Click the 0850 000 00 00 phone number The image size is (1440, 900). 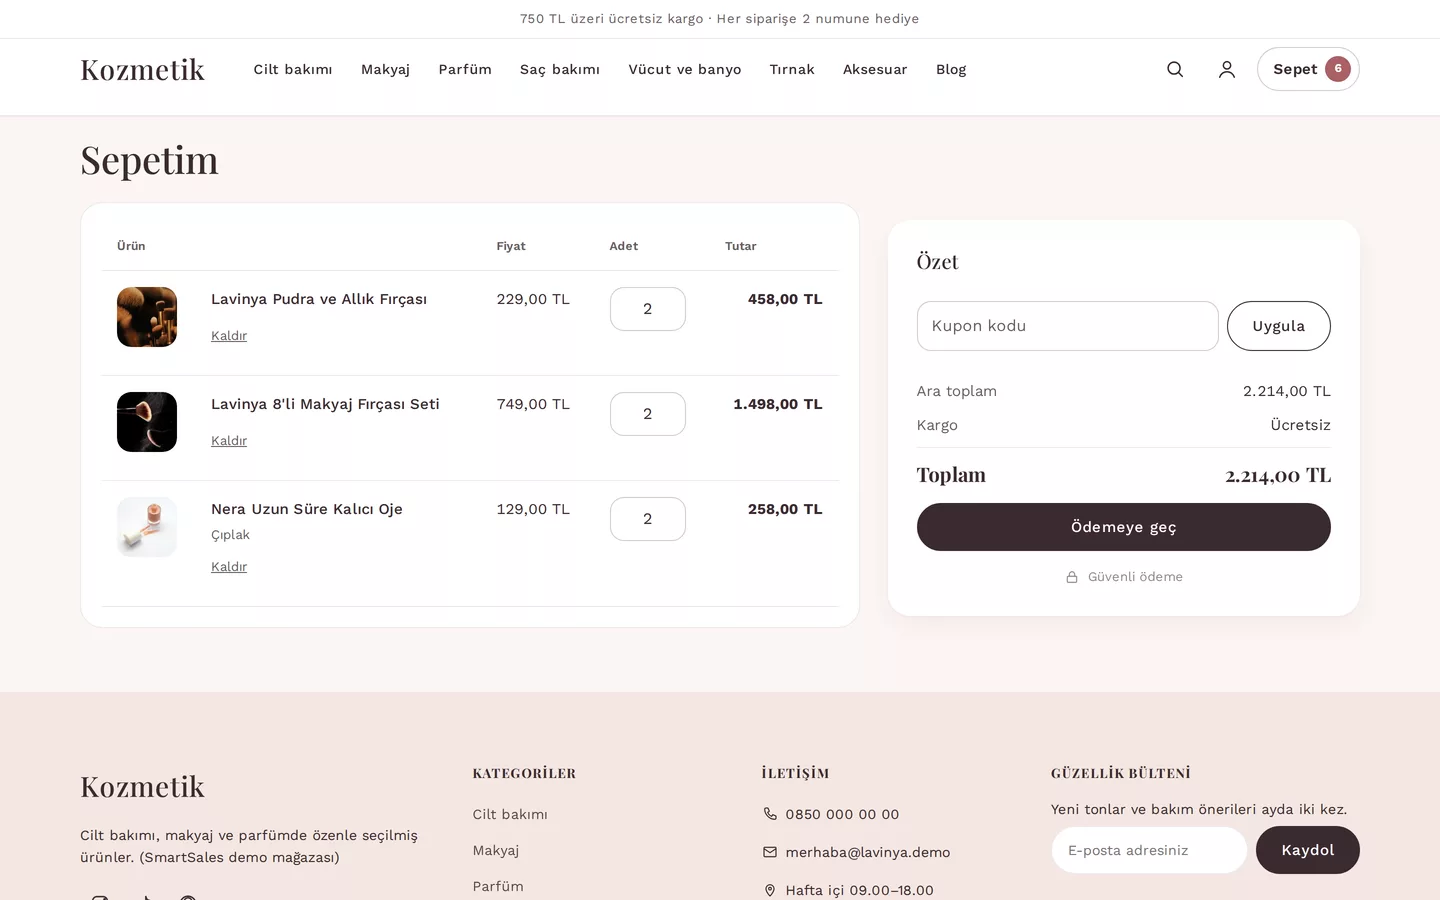(x=842, y=814)
